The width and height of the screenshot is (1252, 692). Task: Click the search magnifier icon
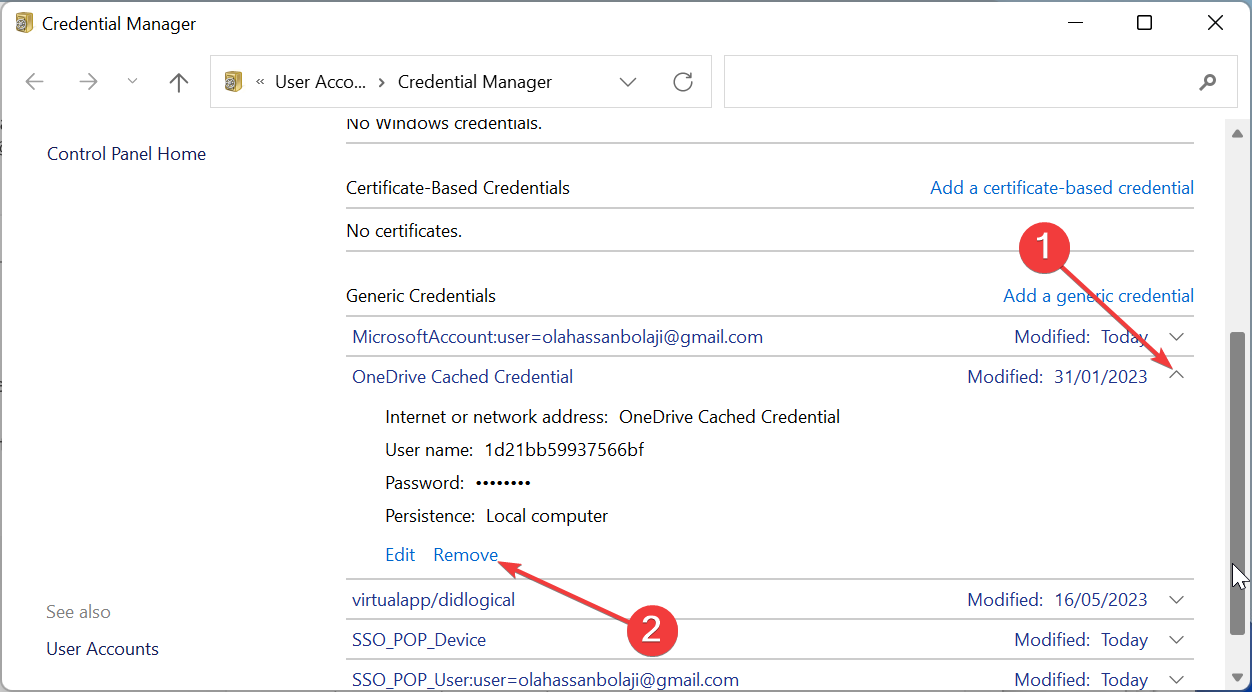click(x=1208, y=82)
